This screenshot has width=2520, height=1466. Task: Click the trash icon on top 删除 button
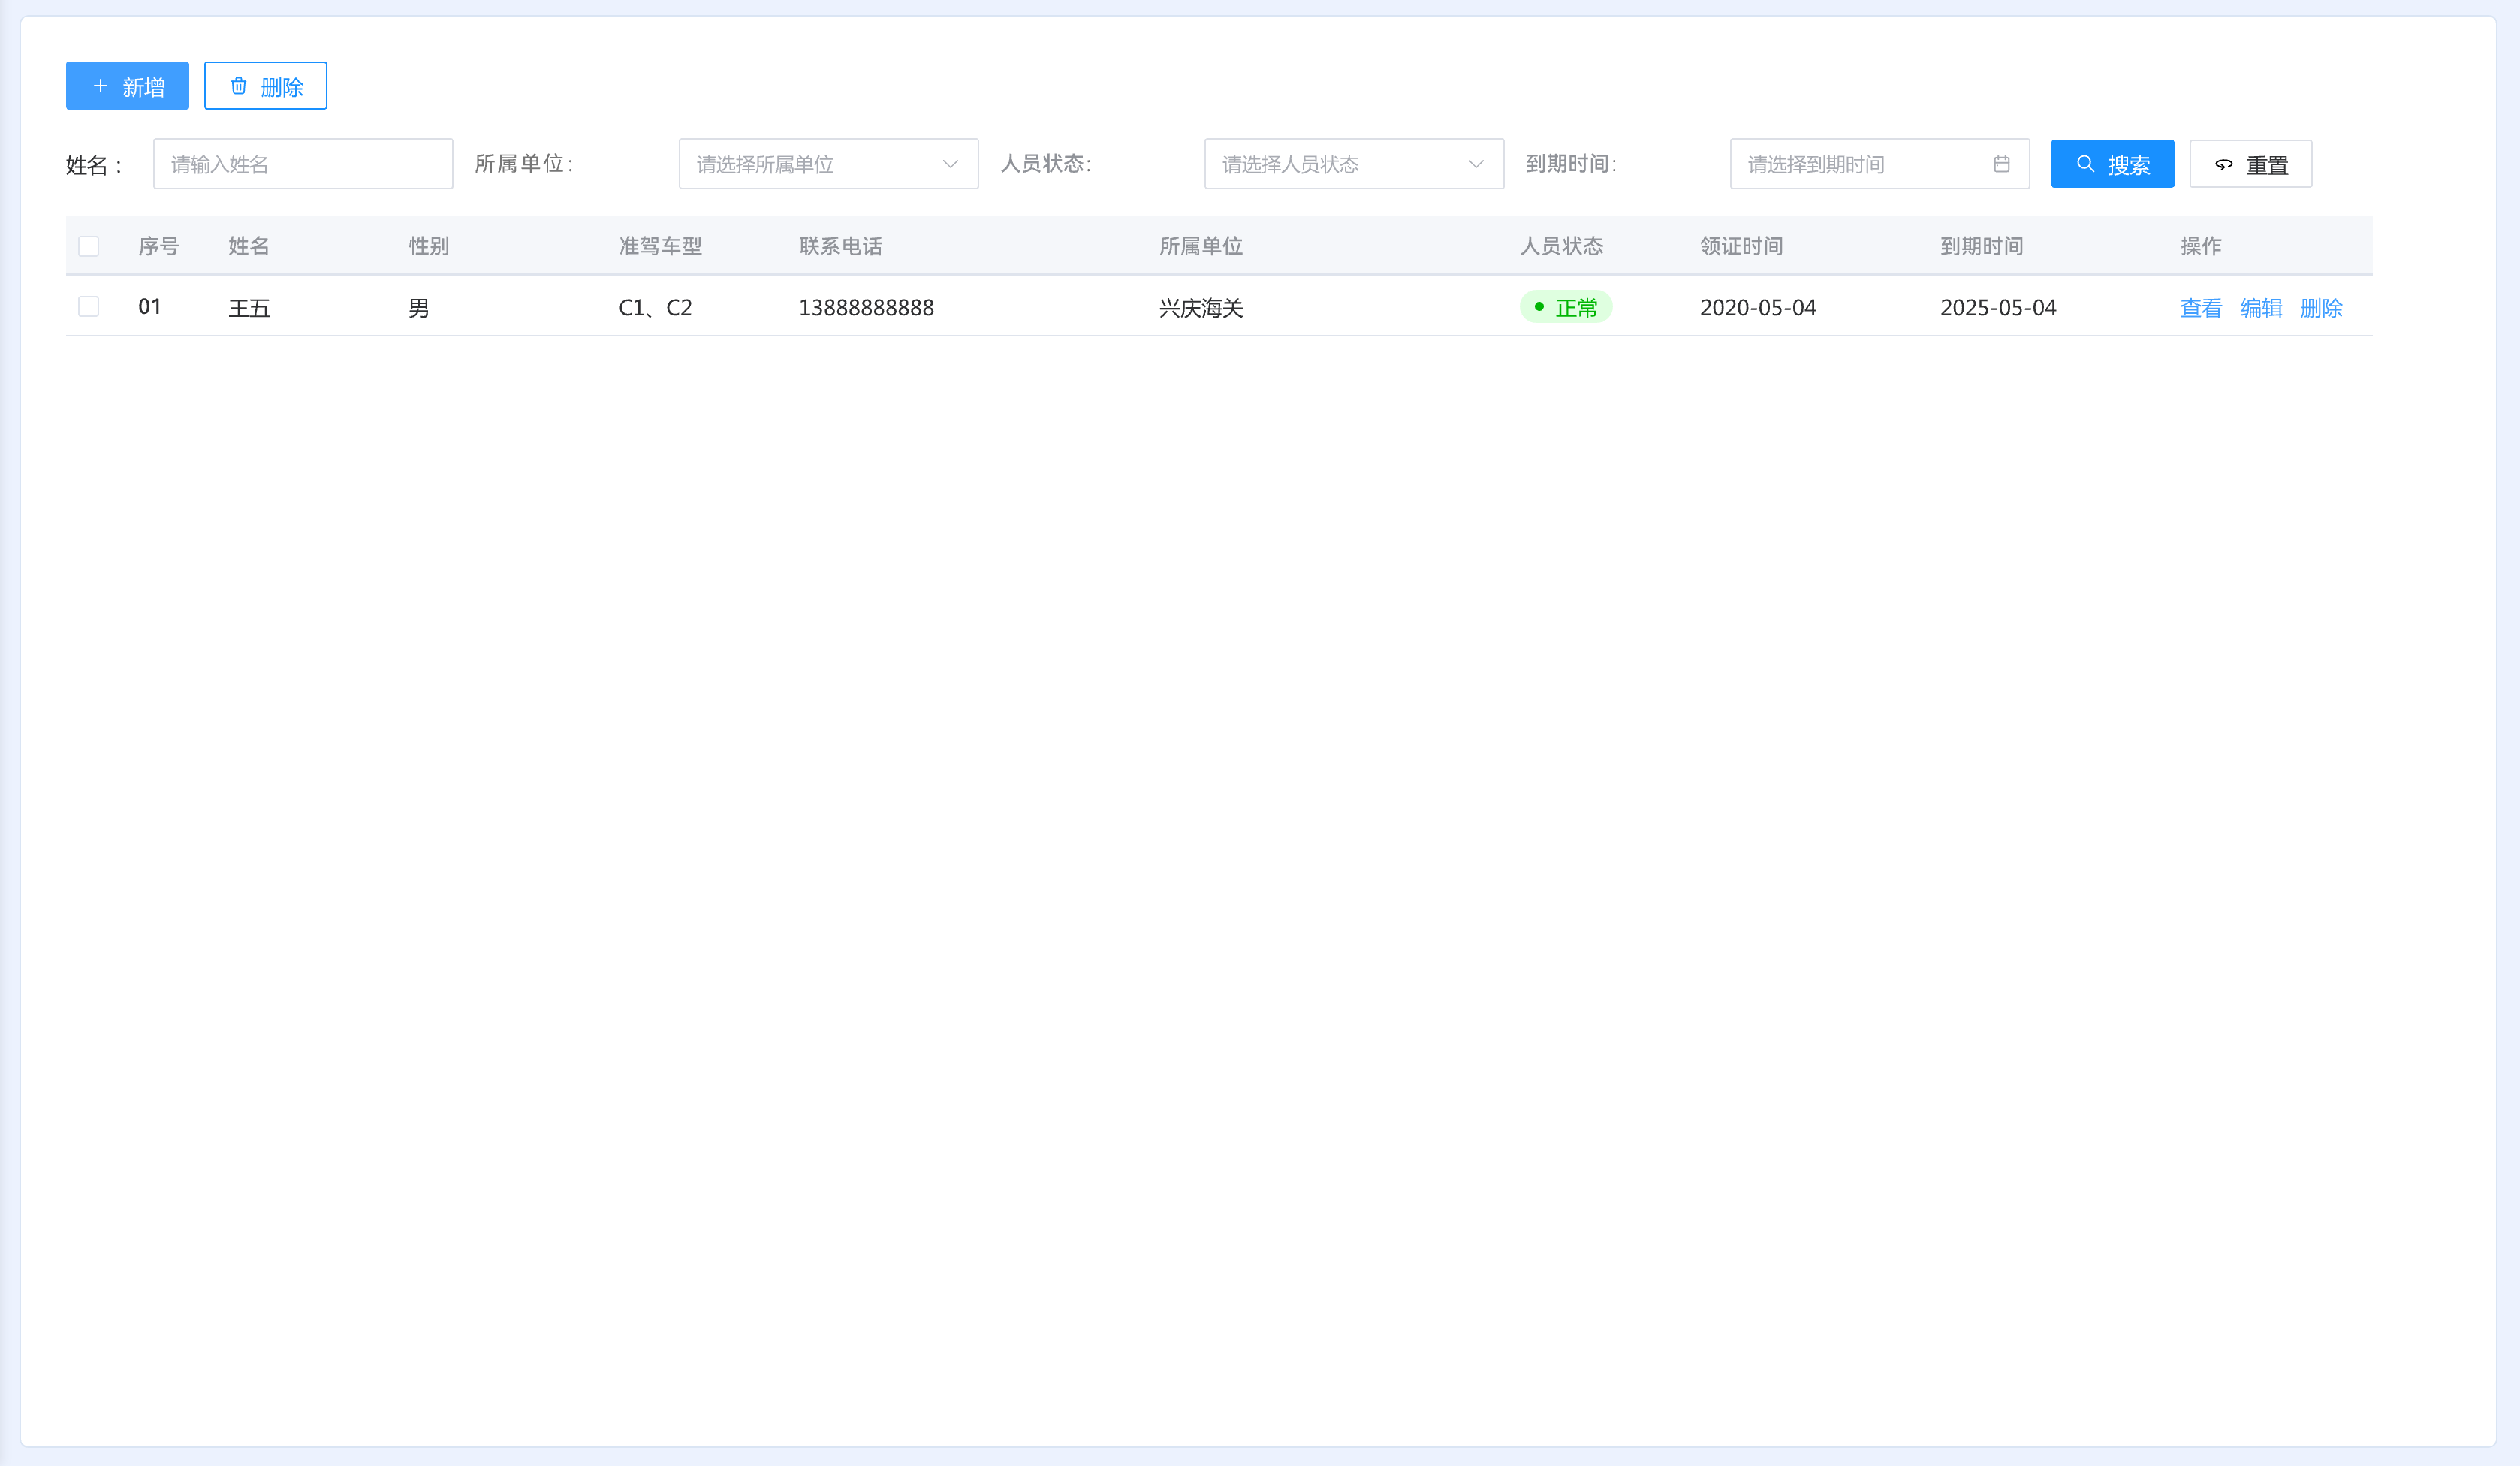tap(239, 86)
